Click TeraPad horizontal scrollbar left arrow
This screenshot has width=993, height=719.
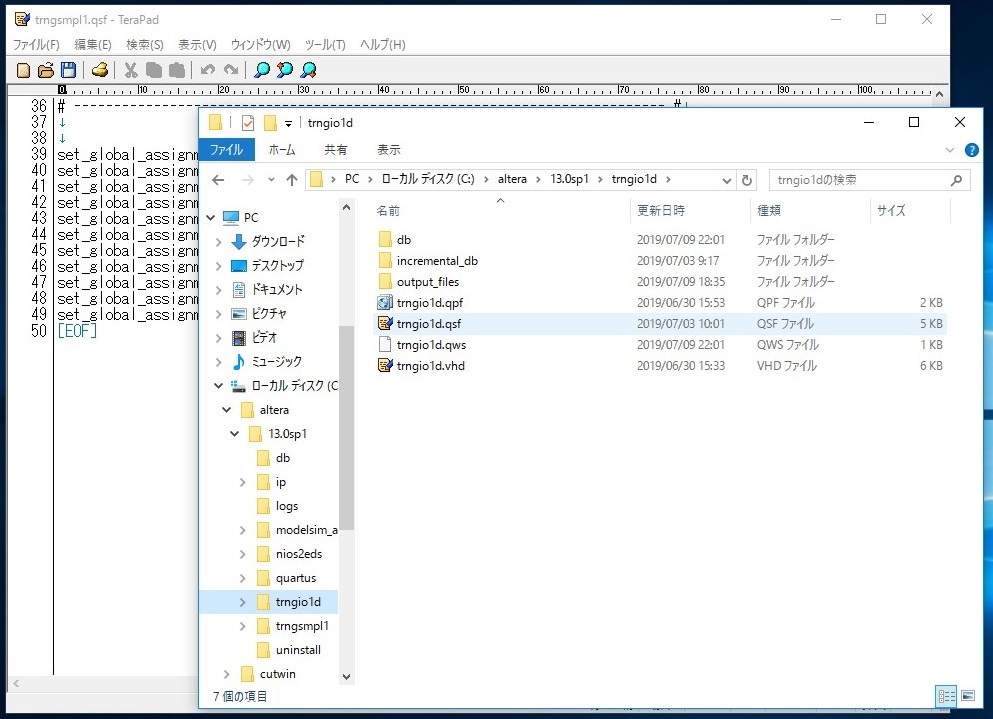(x=16, y=684)
